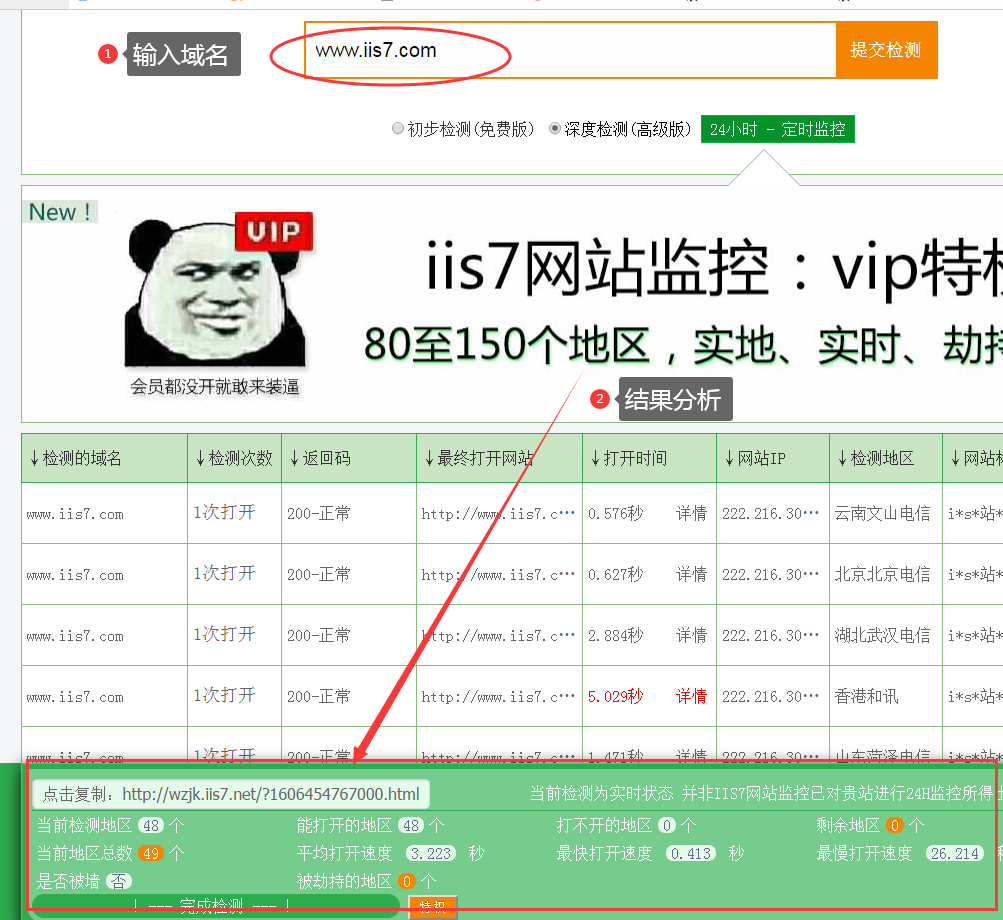The height and width of the screenshot is (920, 1003).
Task: Click the red 5.029秒 open time
Action: coord(615,696)
